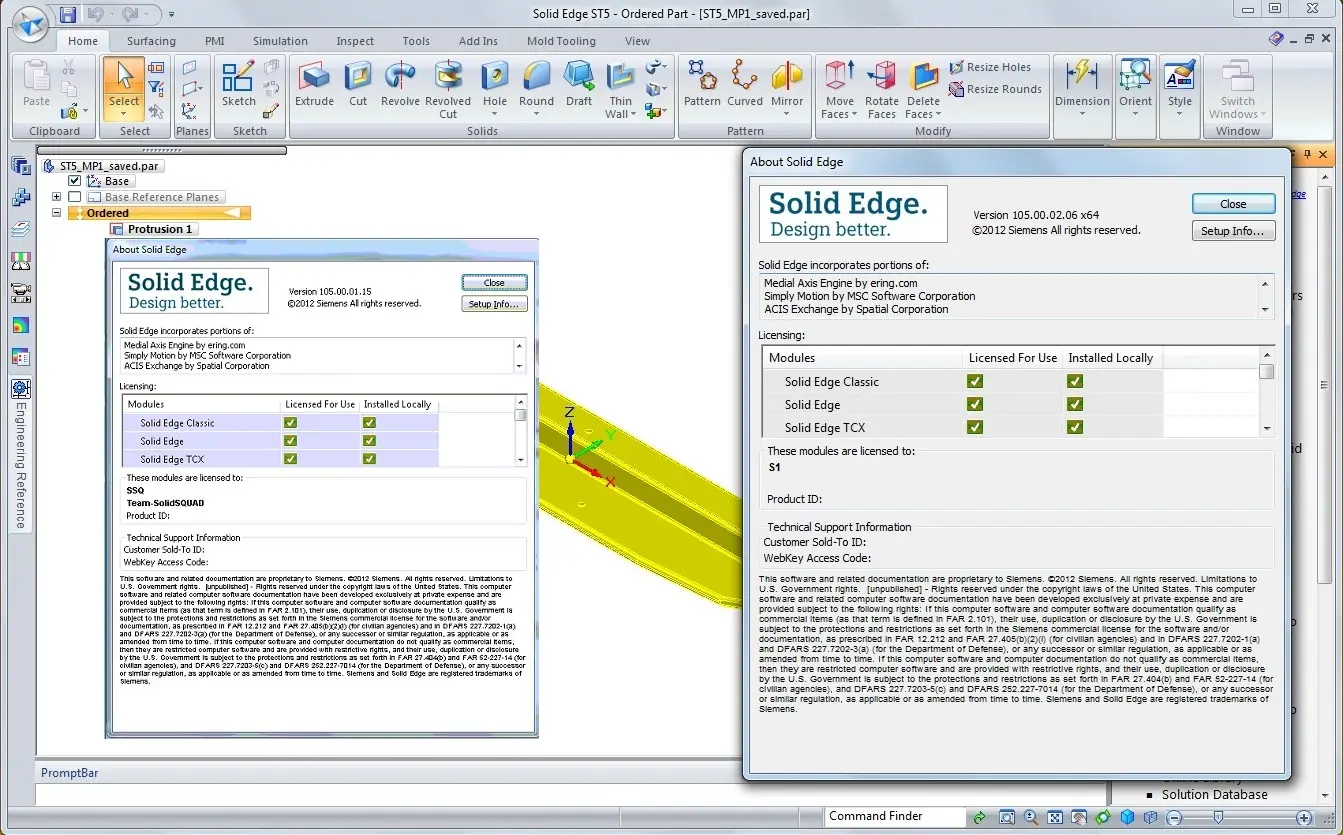Open the dropdown arrow under Hole
Viewport: 1343px width, 835px height.
495,113
